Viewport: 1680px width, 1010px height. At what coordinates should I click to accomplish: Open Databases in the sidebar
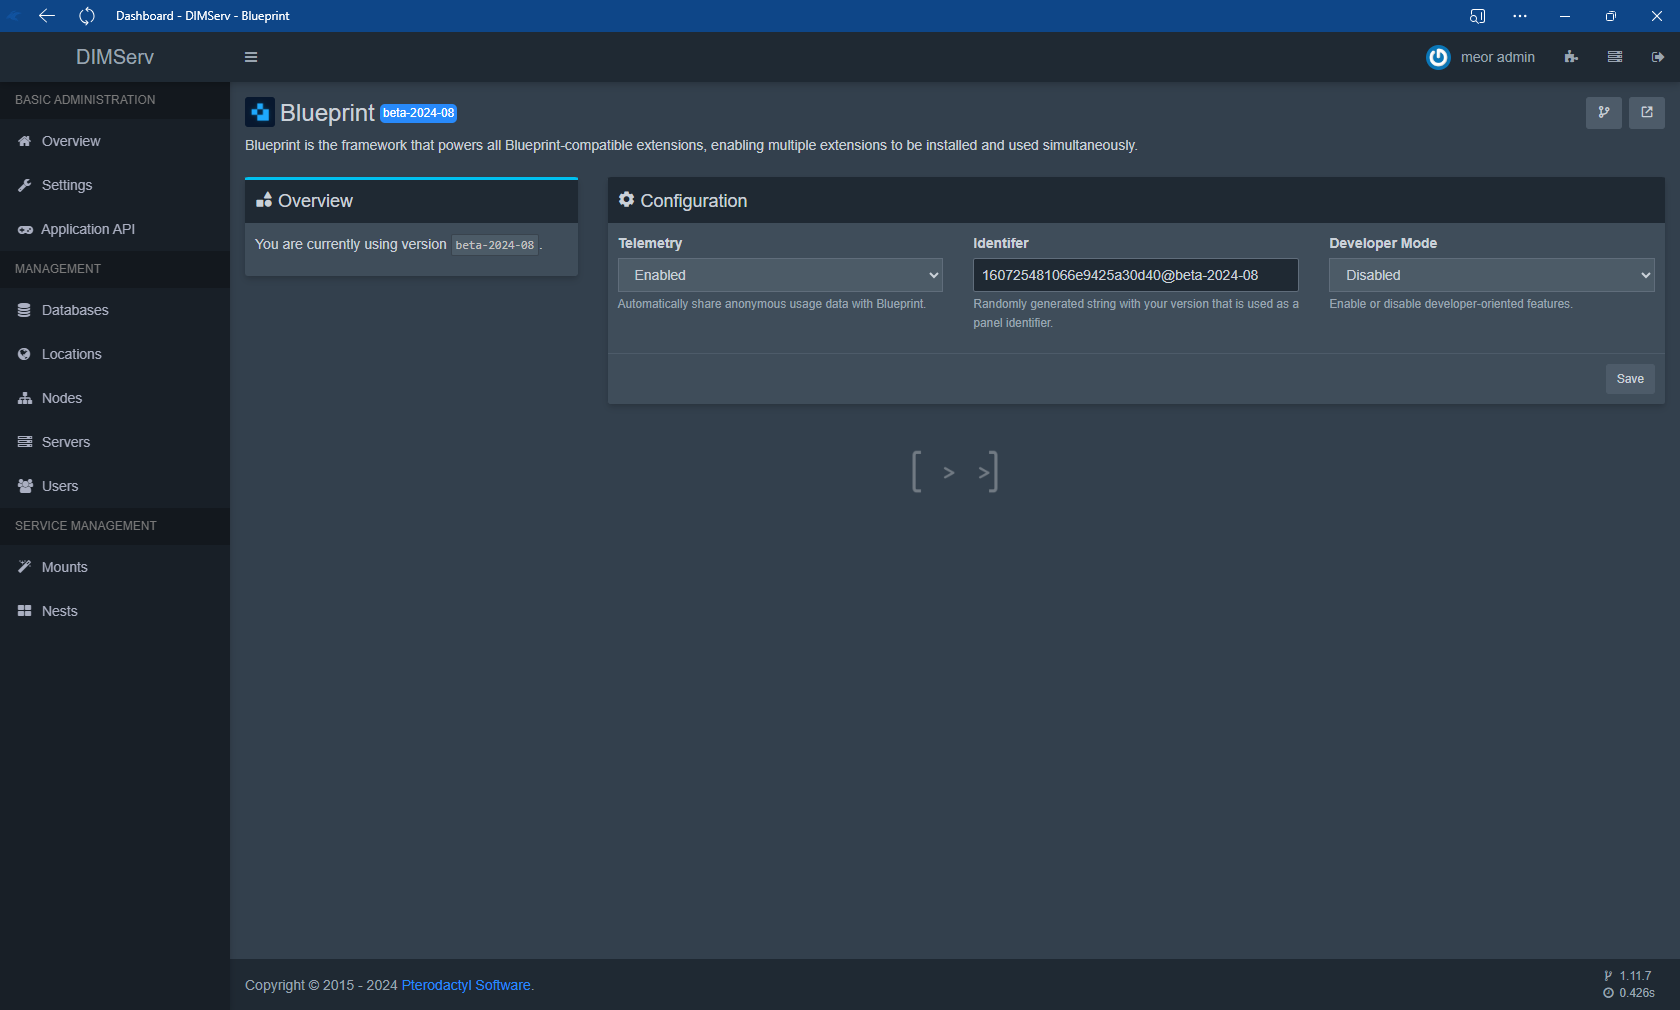(x=115, y=310)
